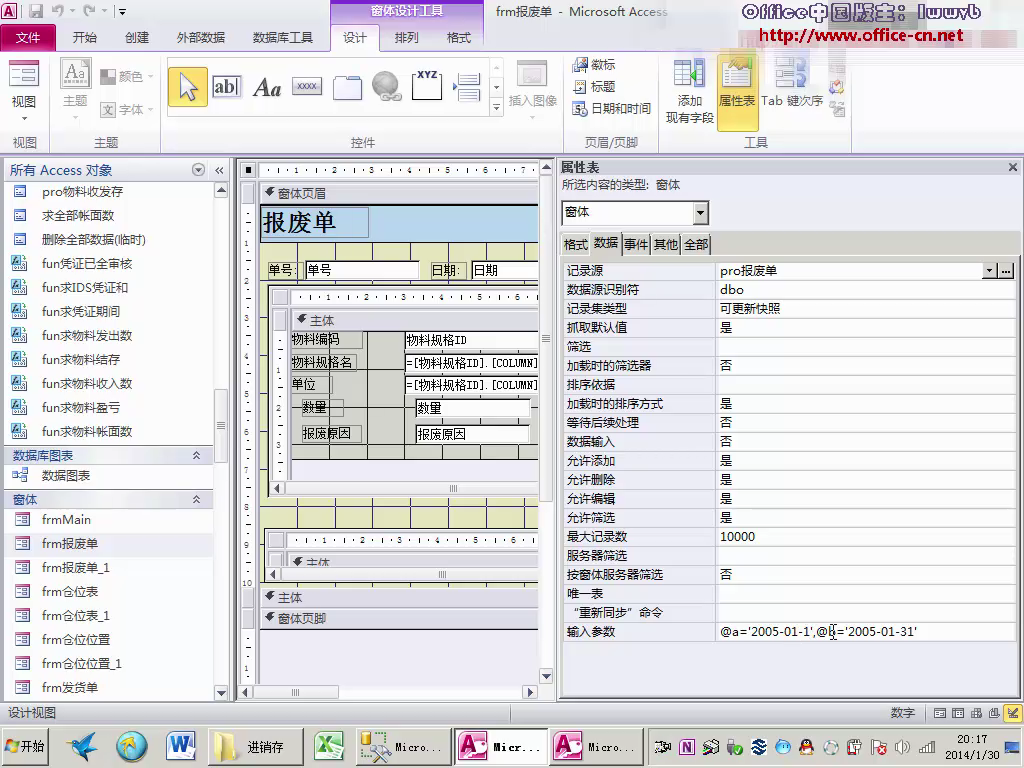Switch to the 创建 Create ribbon tab

click(x=136, y=37)
